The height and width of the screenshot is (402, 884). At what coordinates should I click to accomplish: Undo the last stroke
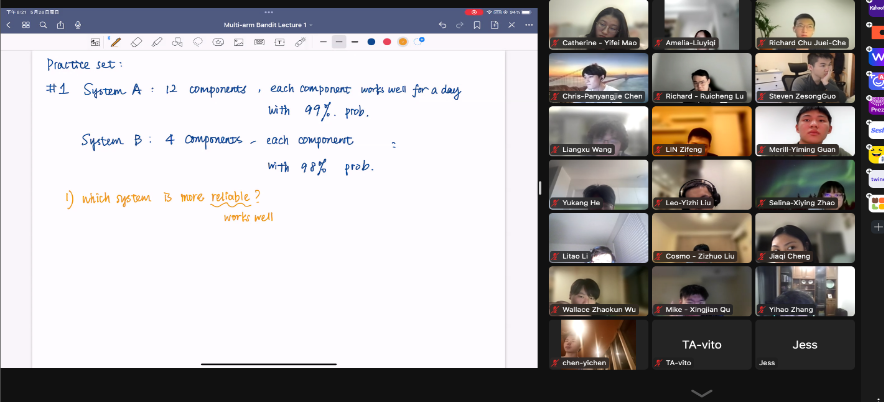(x=442, y=24)
